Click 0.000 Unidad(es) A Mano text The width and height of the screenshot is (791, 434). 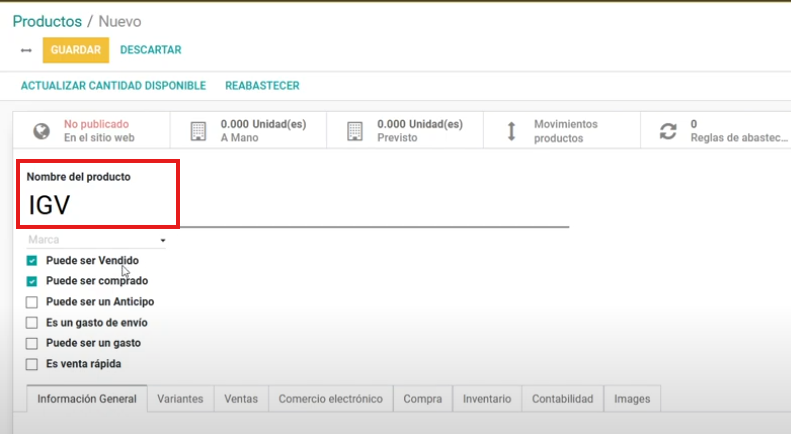[263, 131]
